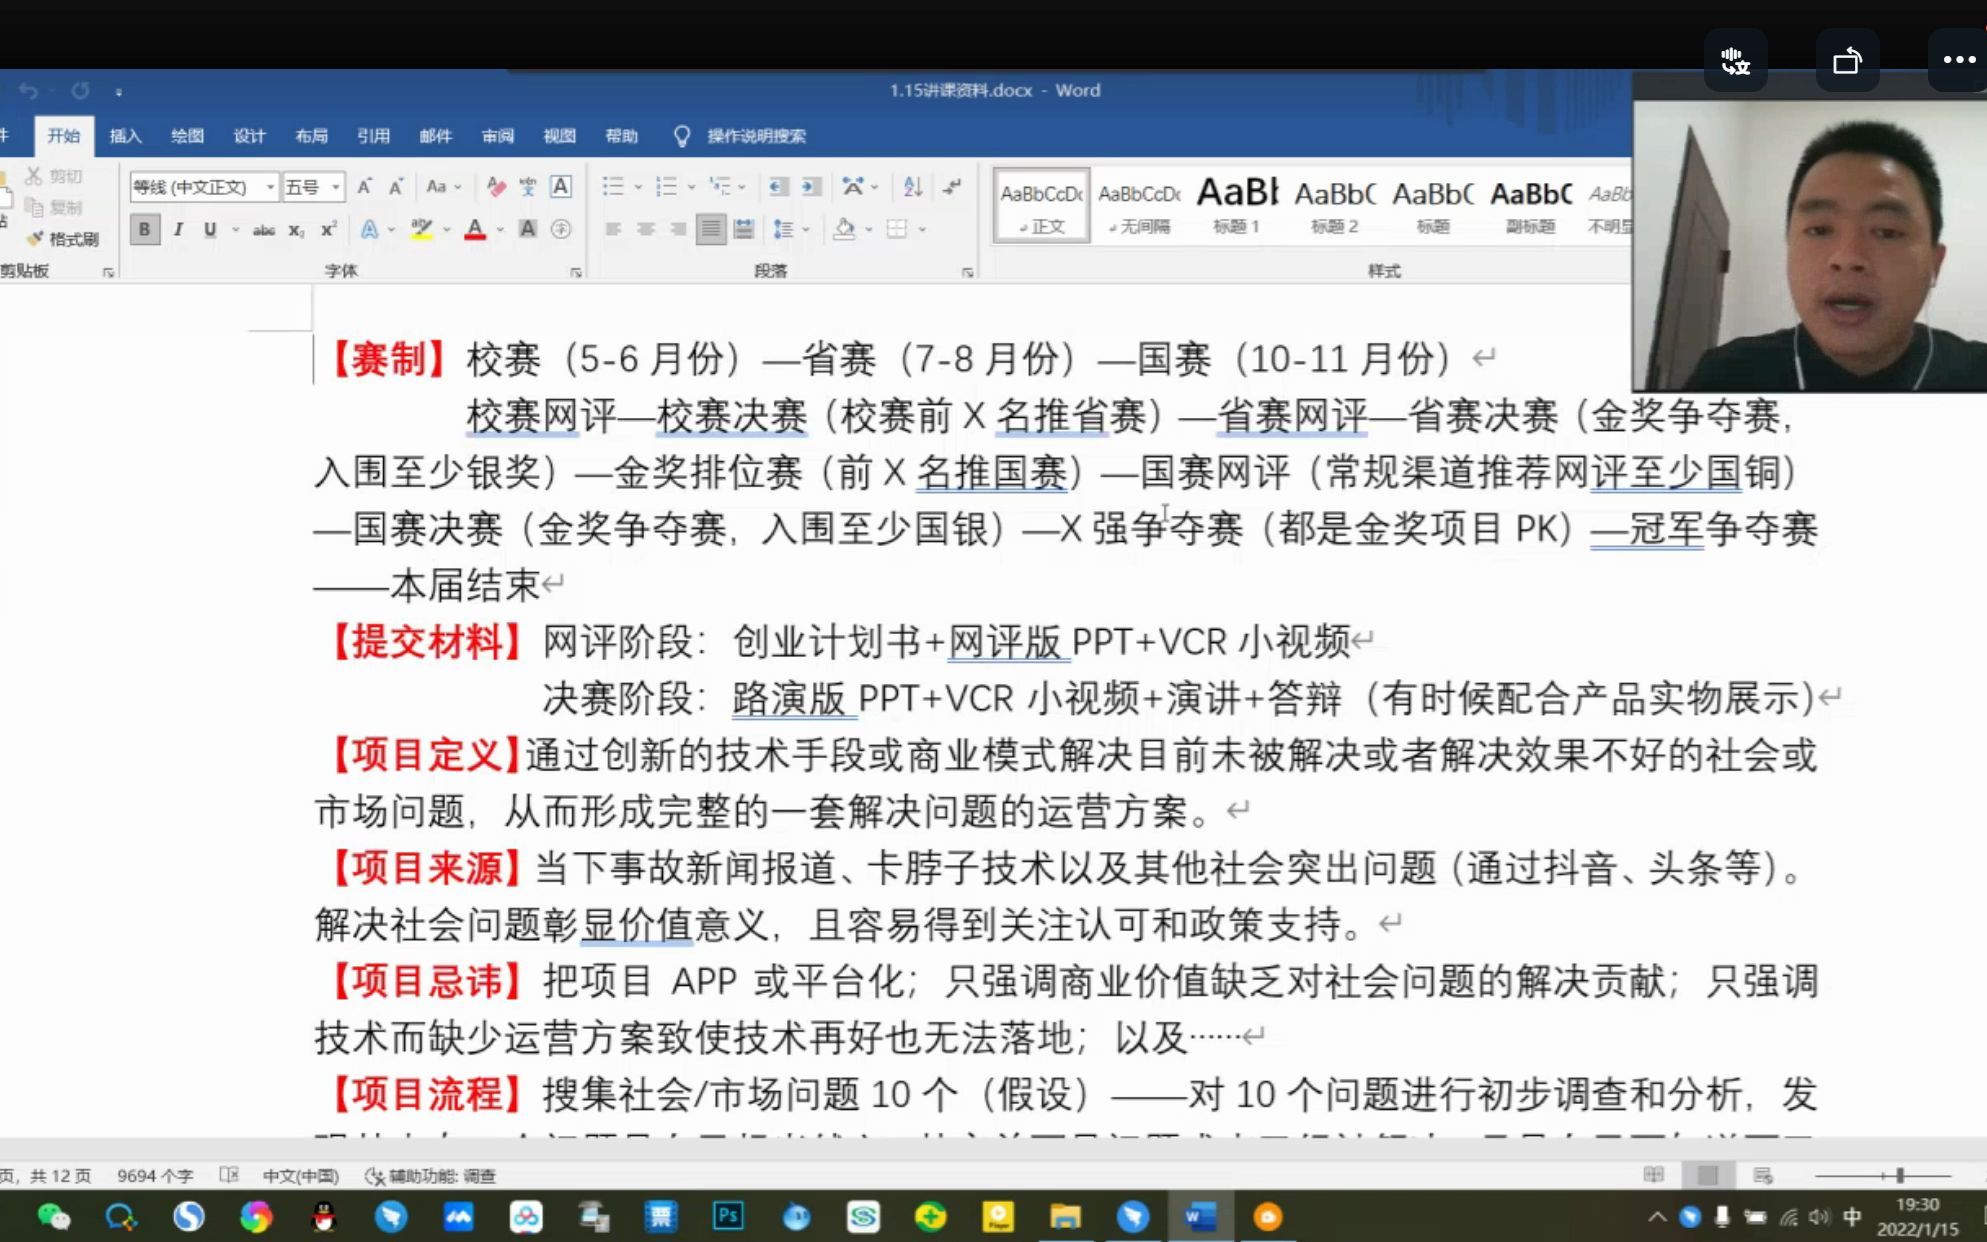Open the change case Aa dropdown

443,186
